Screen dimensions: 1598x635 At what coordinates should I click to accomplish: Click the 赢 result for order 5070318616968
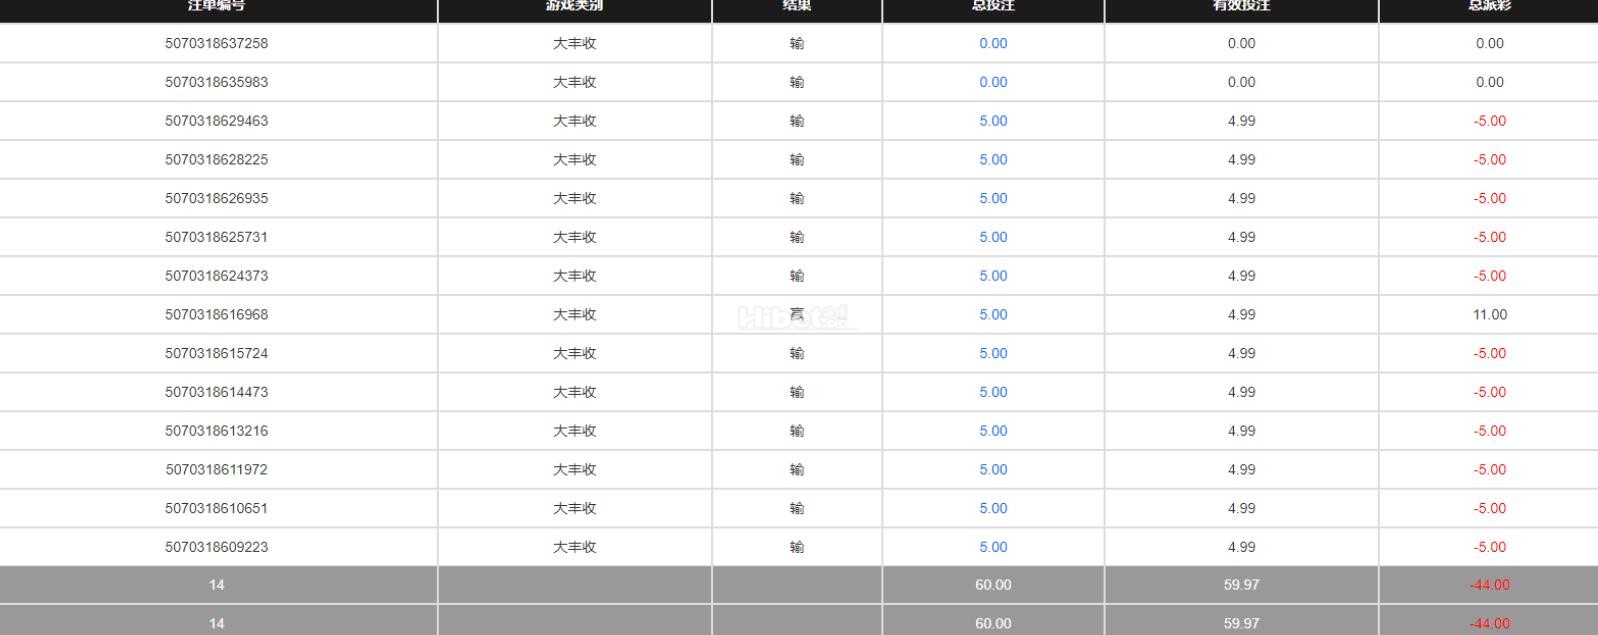point(796,314)
